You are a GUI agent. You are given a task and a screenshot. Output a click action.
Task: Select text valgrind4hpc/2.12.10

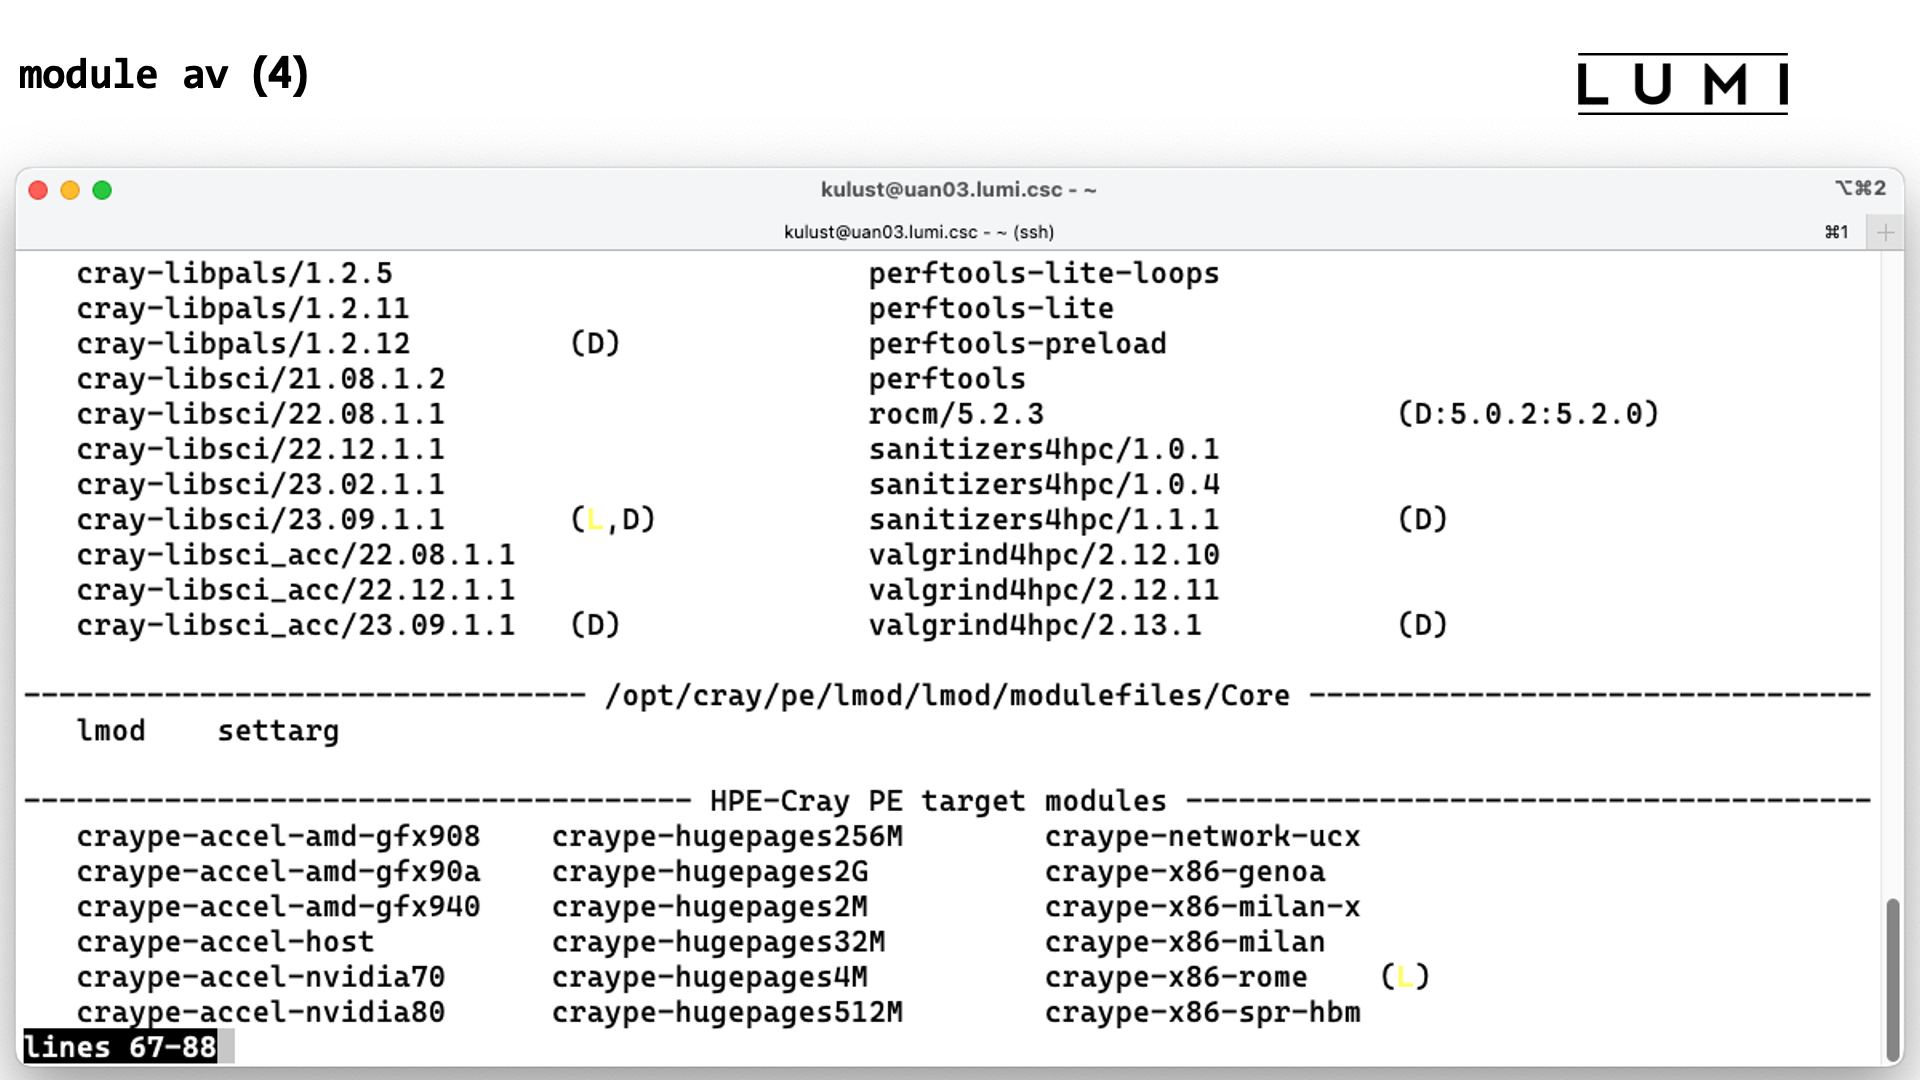1044,555
